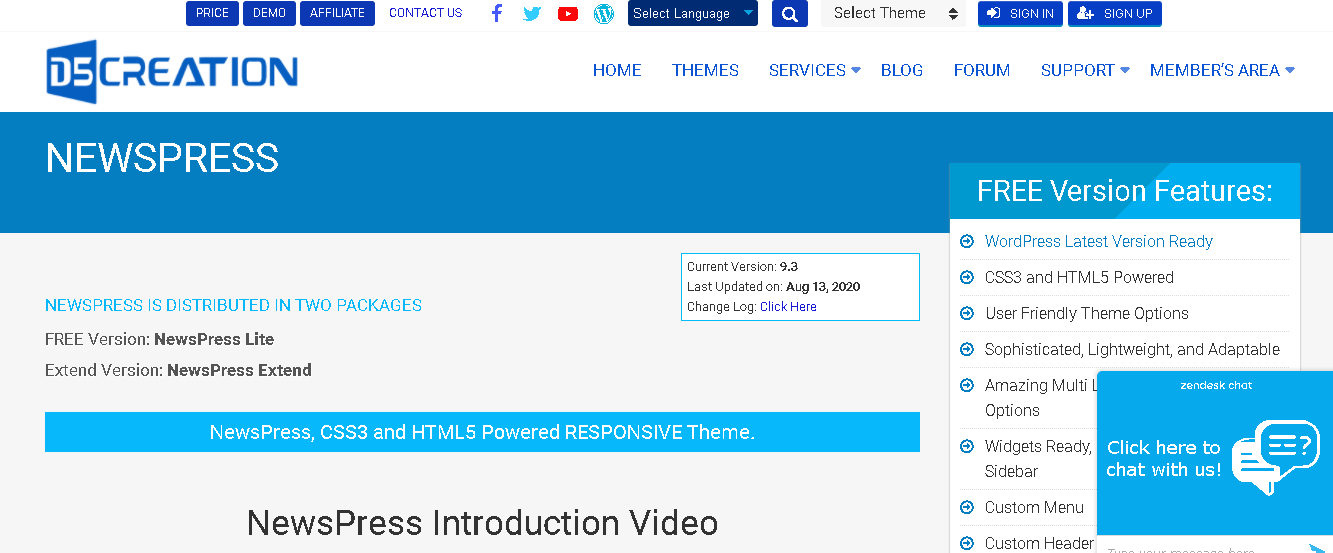Viewport: 1333px width, 553px height.
Task: Click the SIGN IN button
Action: pyautogui.click(x=1020, y=14)
